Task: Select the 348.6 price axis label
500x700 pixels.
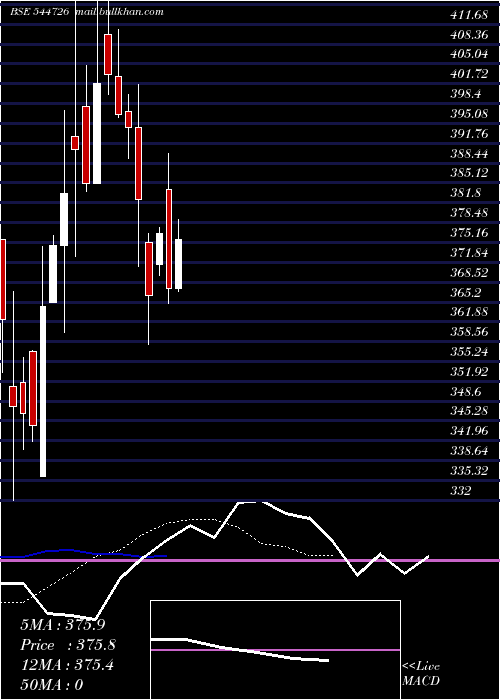Action: pyautogui.click(x=466, y=392)
